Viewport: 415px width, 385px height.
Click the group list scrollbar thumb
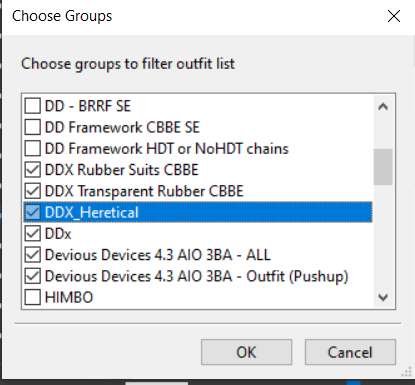(383, 167)
